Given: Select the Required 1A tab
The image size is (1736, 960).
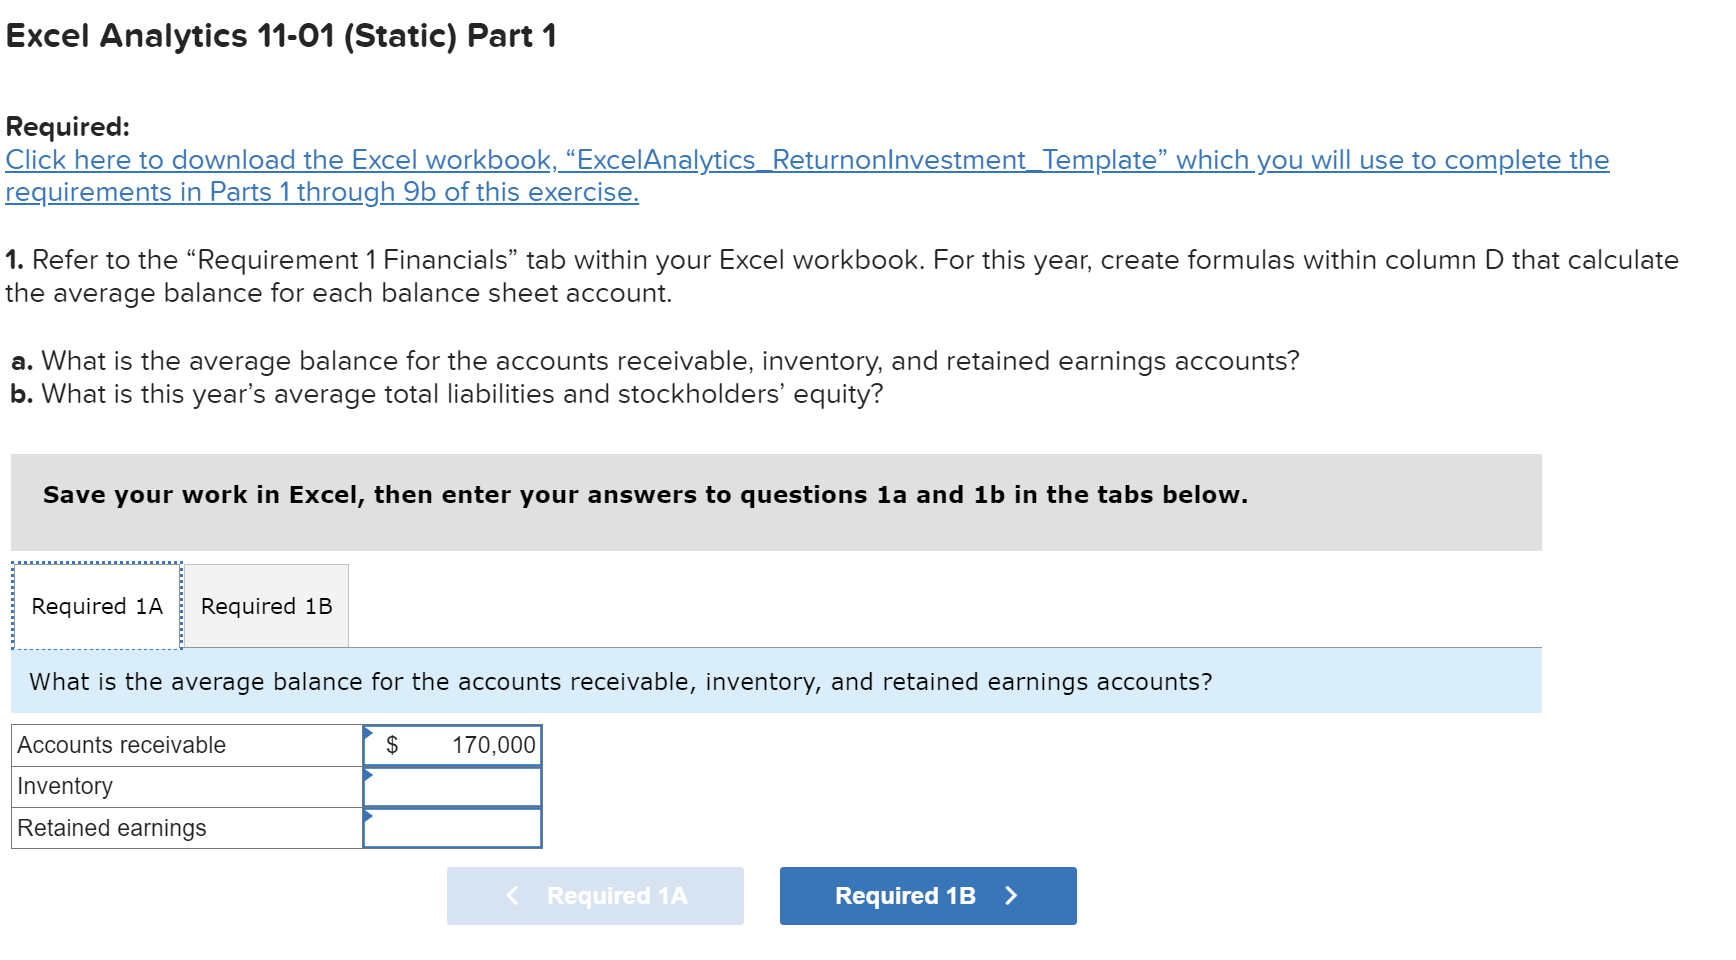Looking at the screenshot, I should tap(96, 605).
